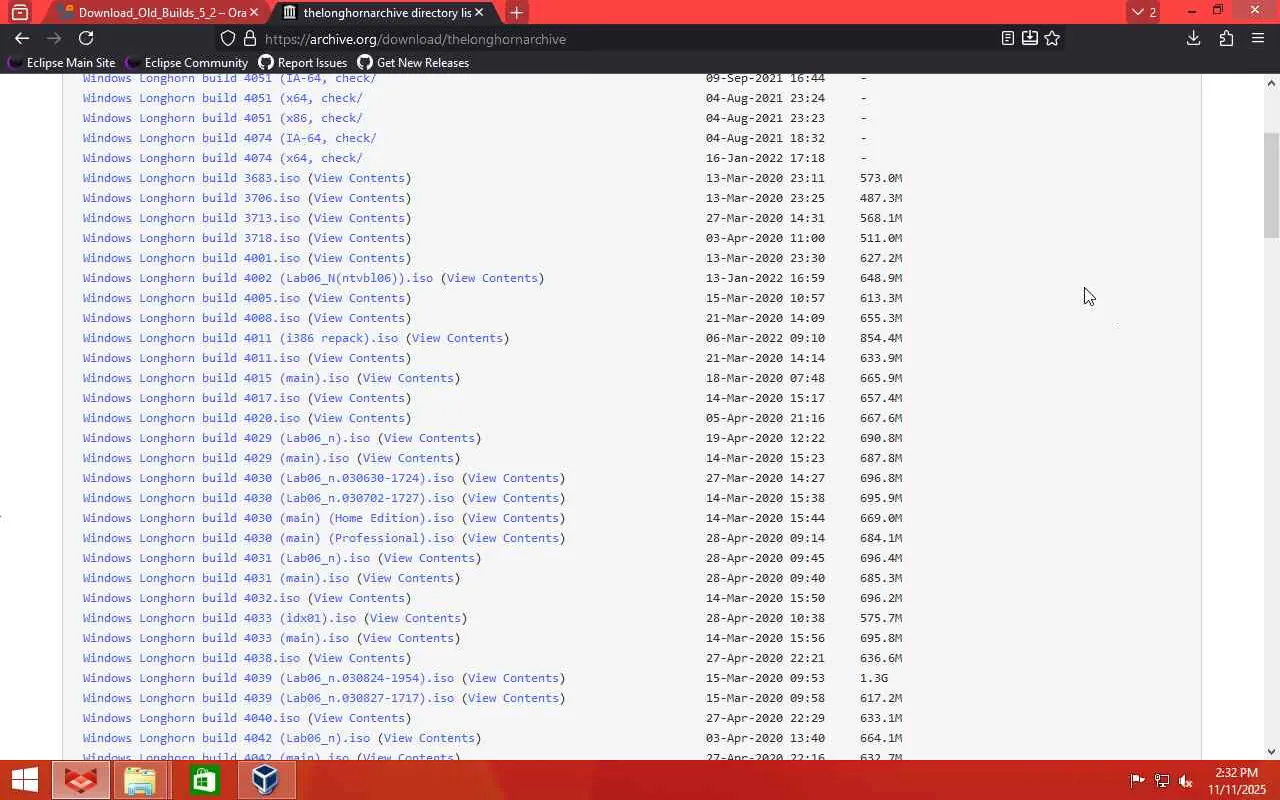The image size is (1280, 800).
Task: Open build 4033 (idx01).iso link
Action: click(x=219, y=618)
